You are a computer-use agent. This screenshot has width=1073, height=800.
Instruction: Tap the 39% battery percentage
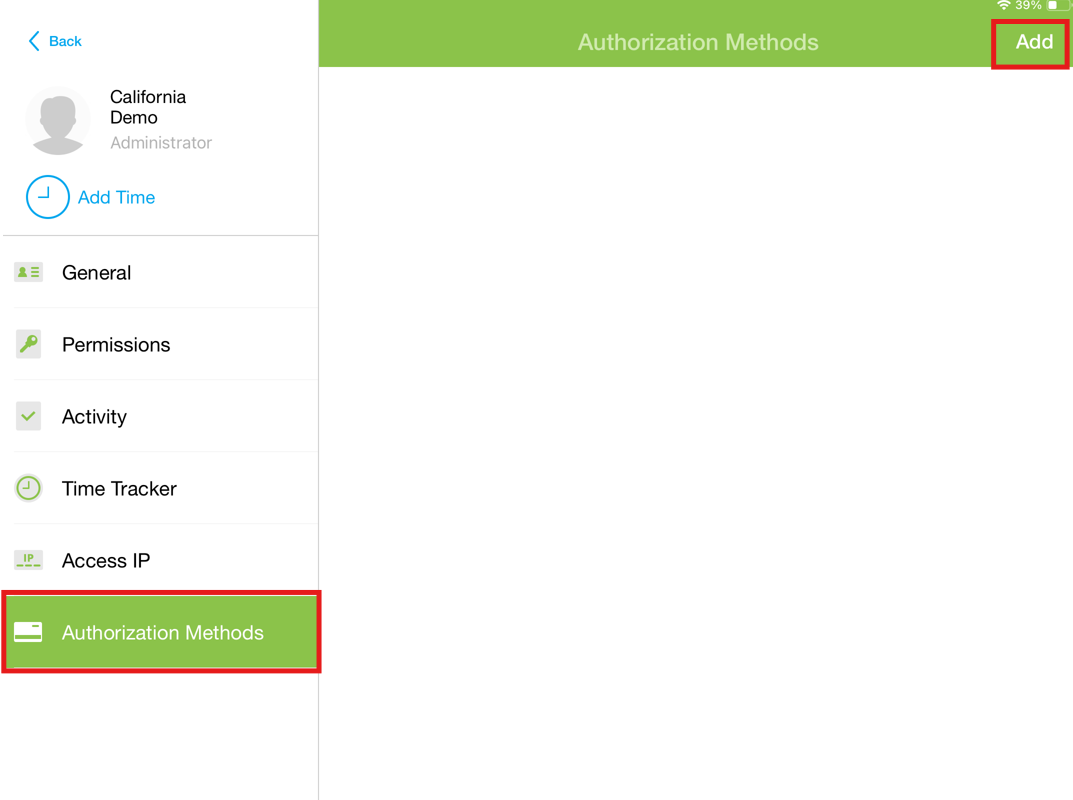click(1028, 5)
